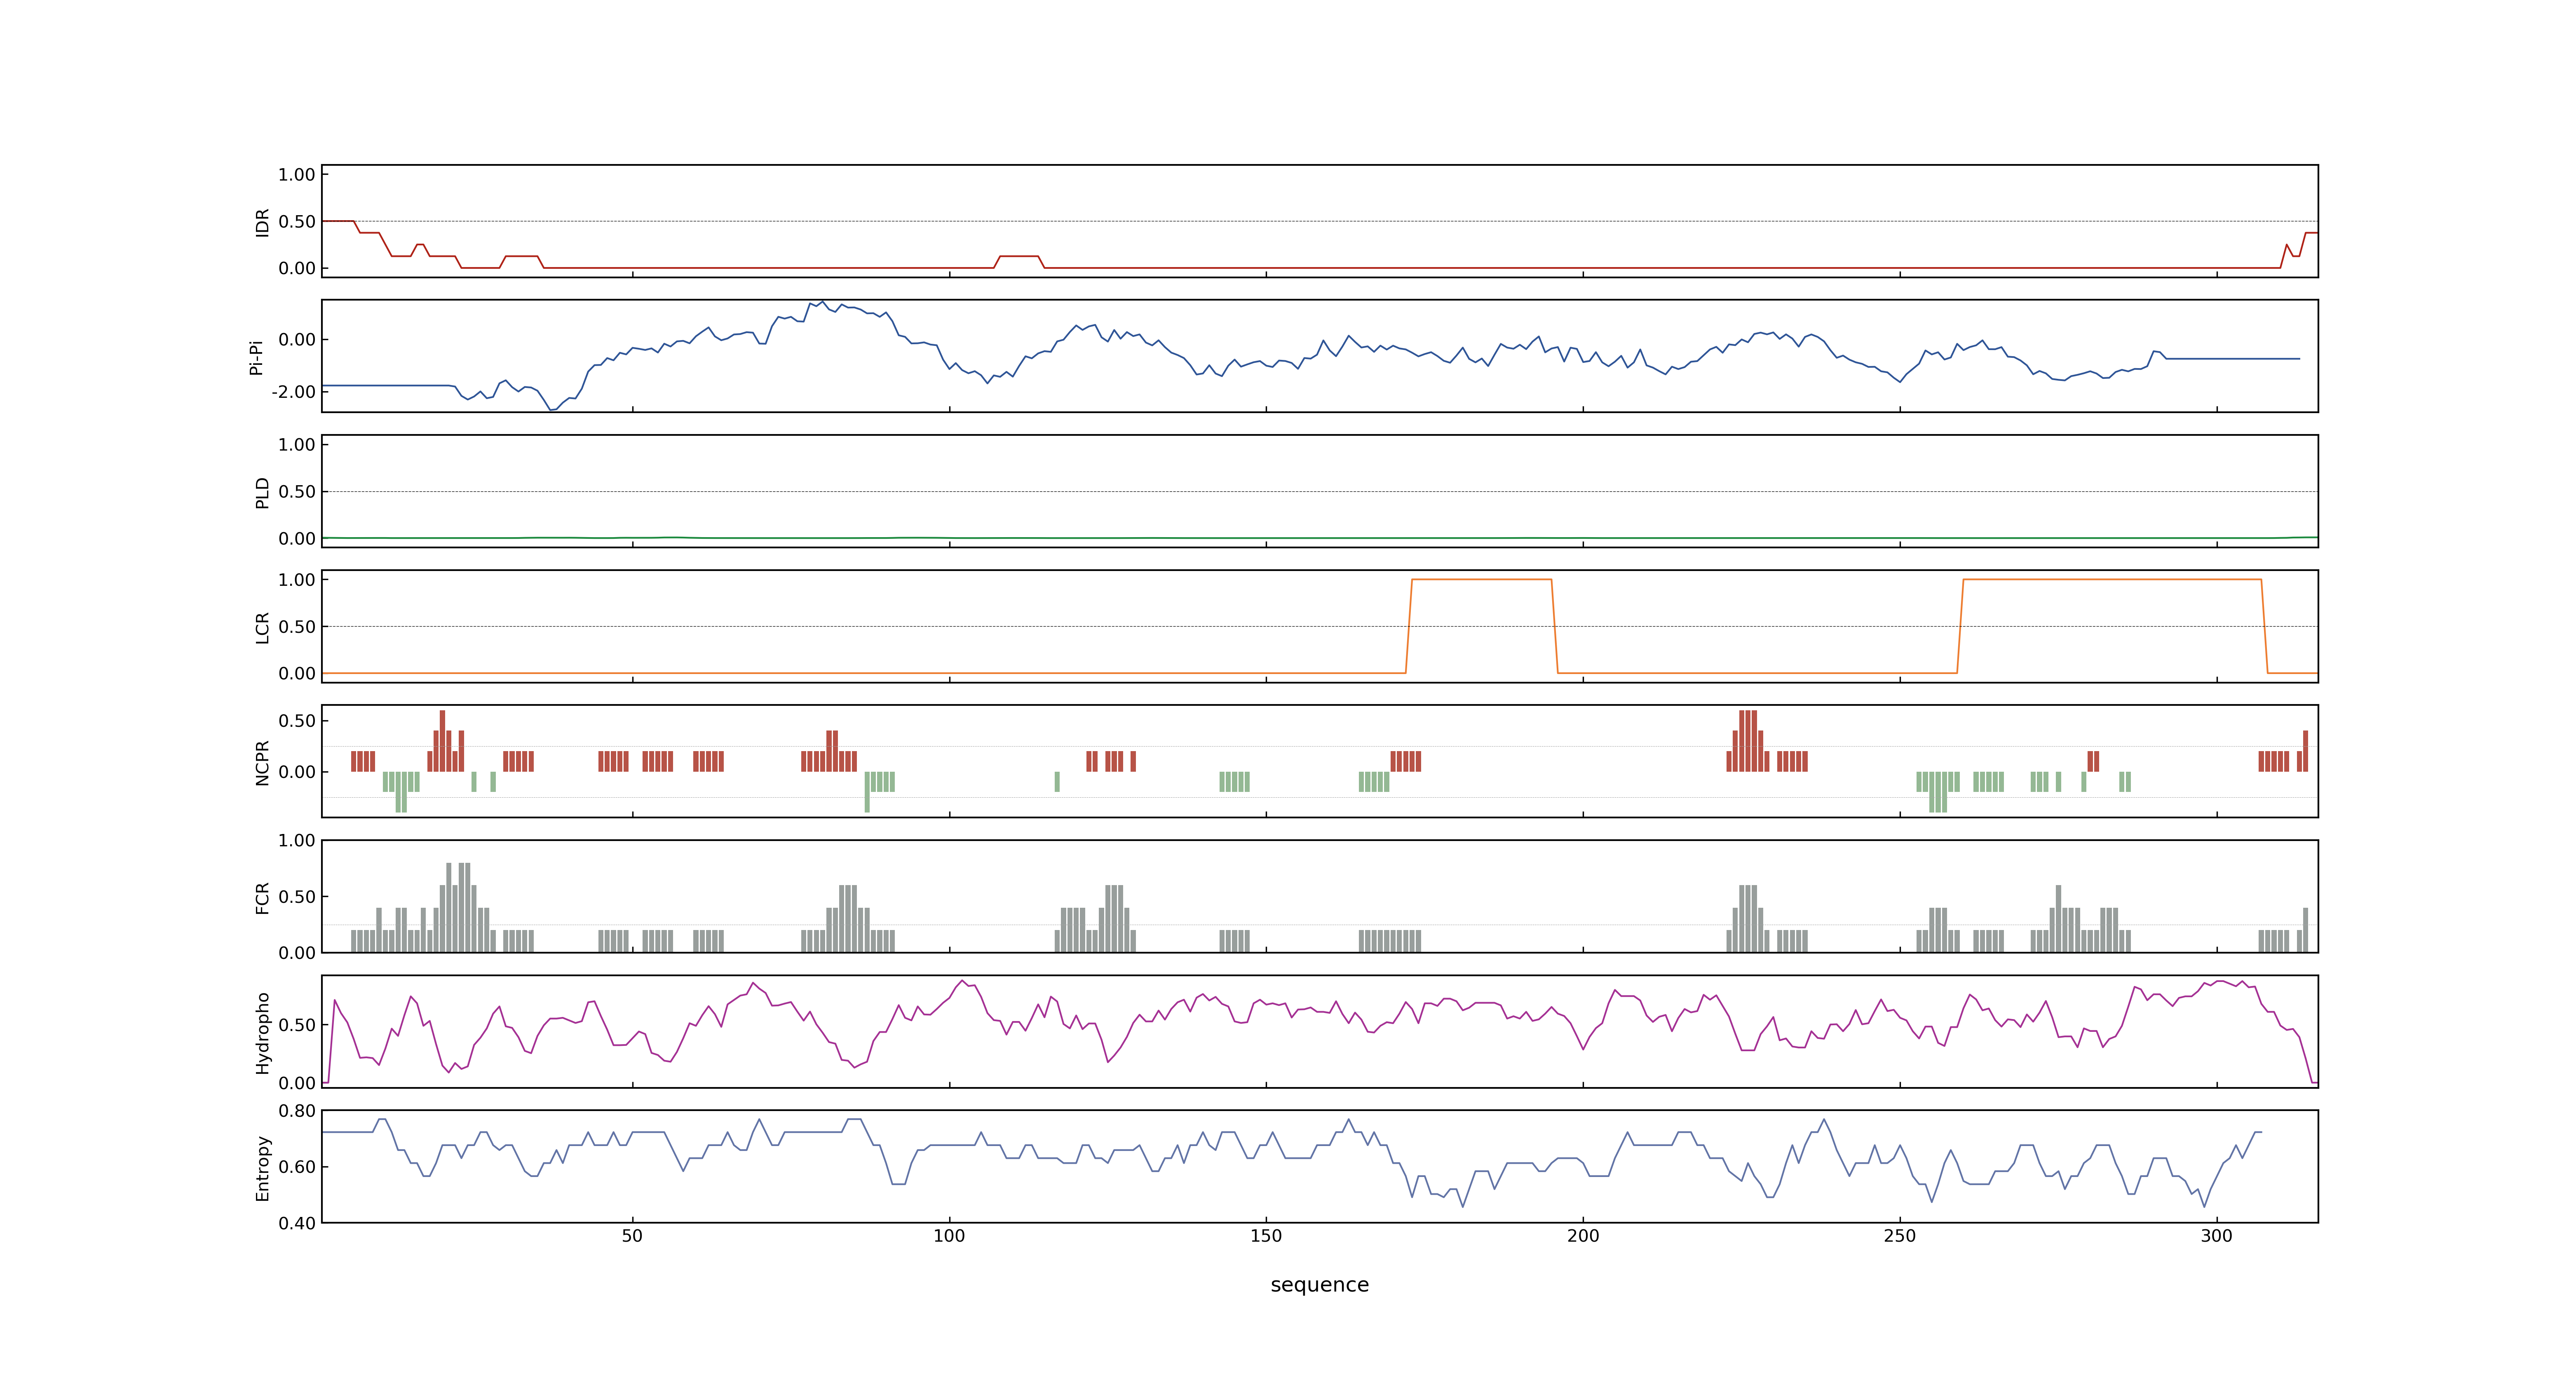Click the FCR y-axis label
Screen dimensions: 2576x1374
[262, 898]
